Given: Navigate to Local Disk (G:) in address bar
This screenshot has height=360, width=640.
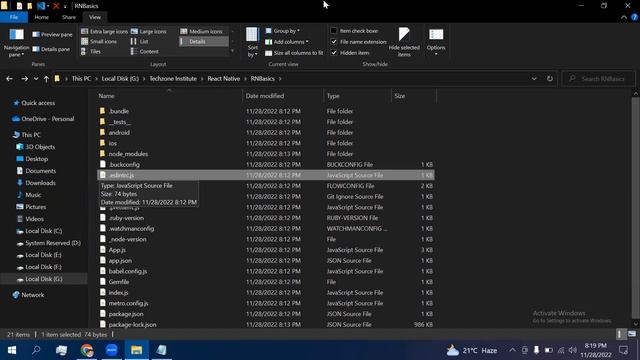Looking at the screenshot, I should [120, 79].
